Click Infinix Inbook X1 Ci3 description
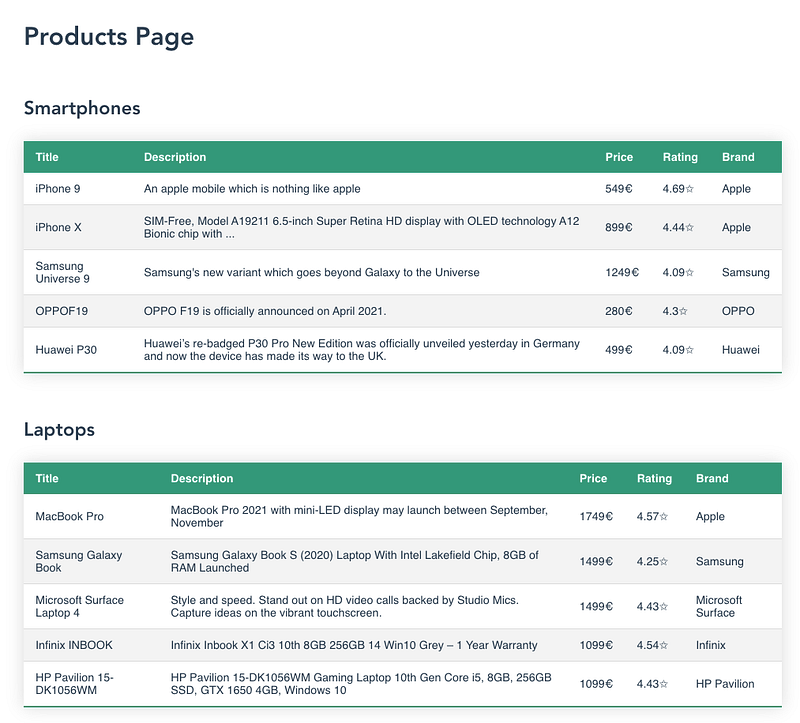This screenshot has height=723, width=800. click(x=354, y=645)
